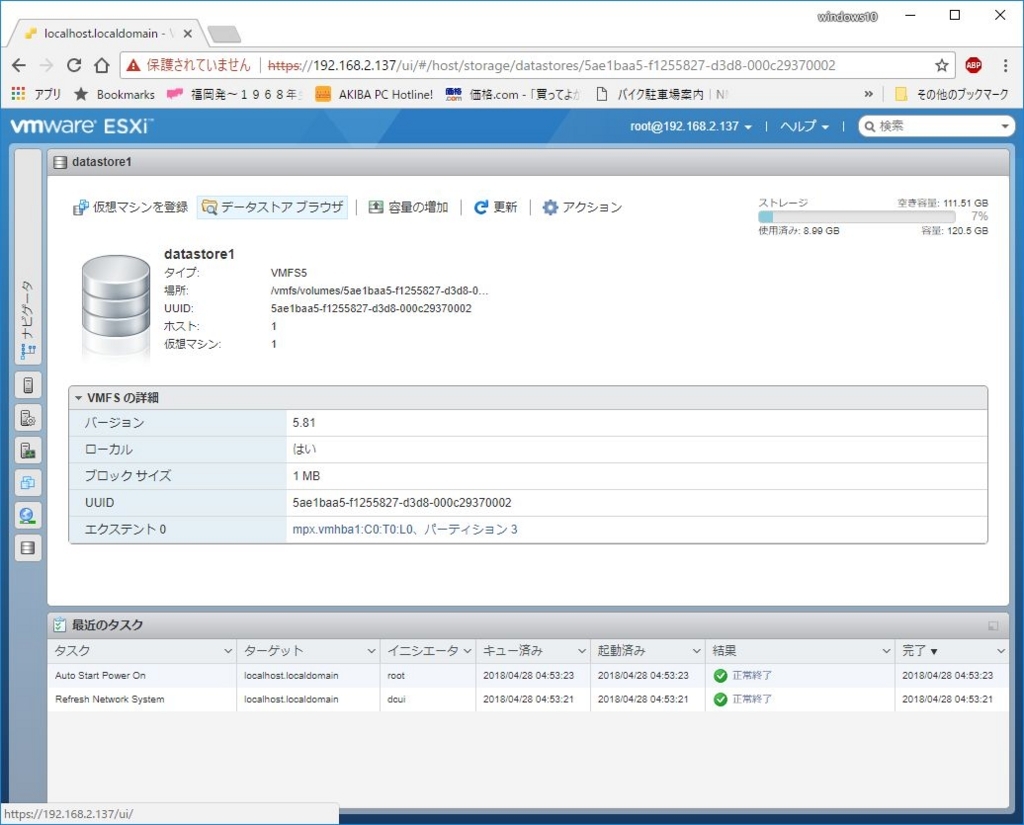Open the Host view in the sidebar
This screenshot has width=1024, height=825.
pos(28,385)
